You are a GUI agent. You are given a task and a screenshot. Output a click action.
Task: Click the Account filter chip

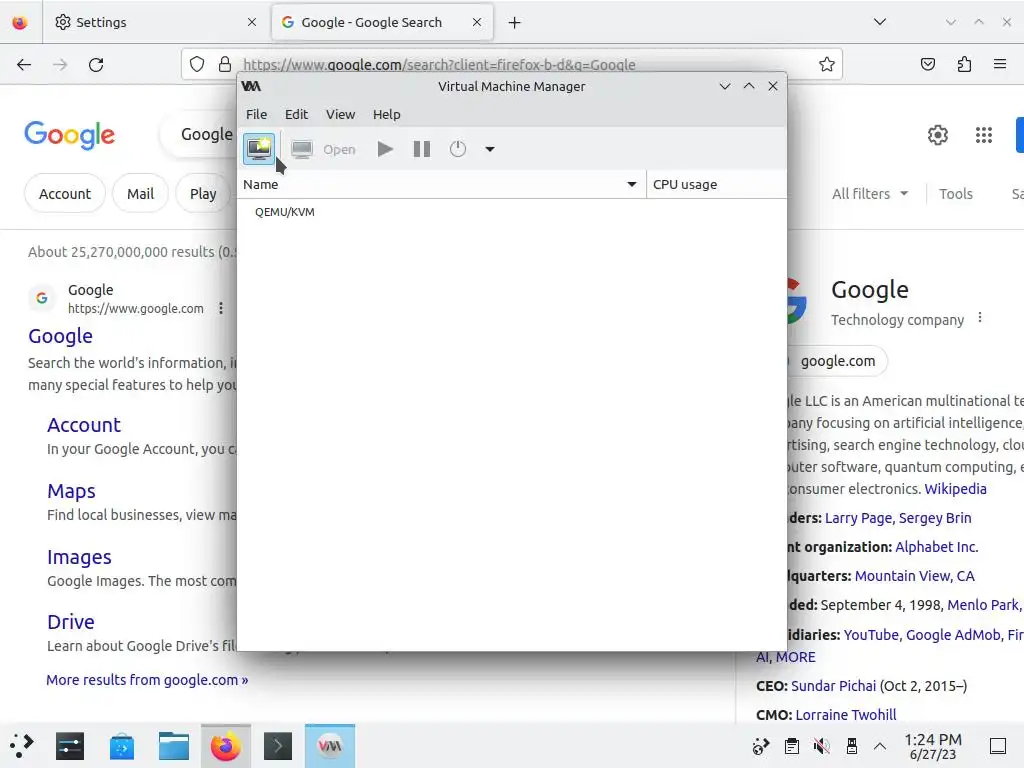(x=65, y=193)
